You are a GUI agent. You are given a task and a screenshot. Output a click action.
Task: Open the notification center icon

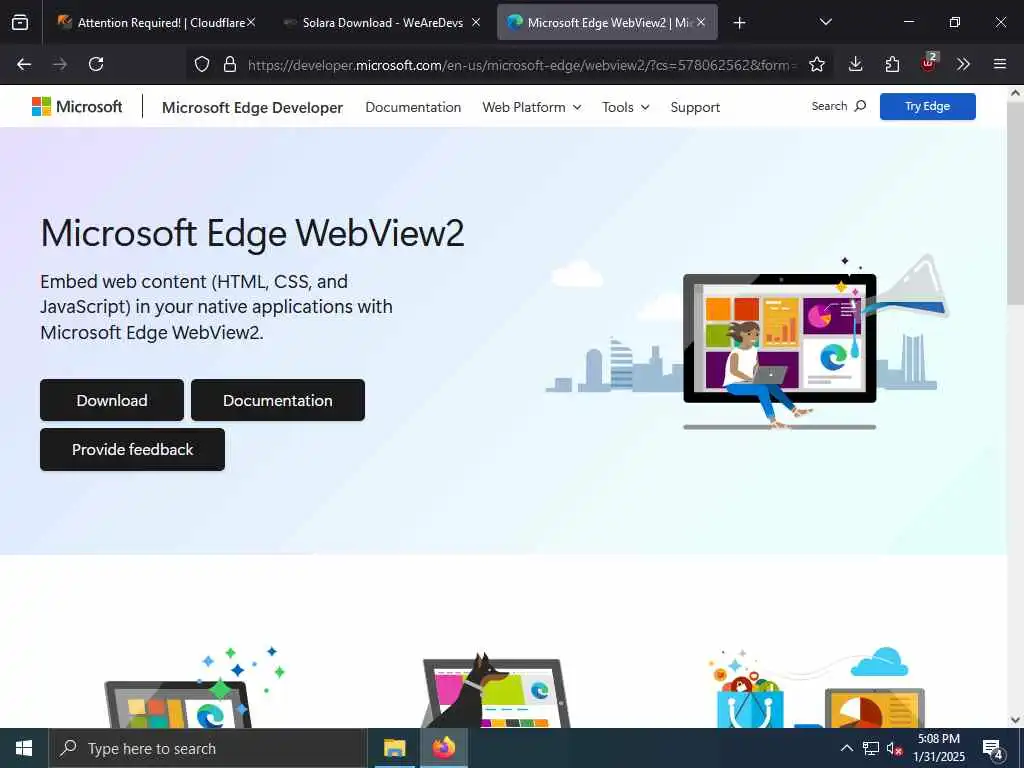(x=993, y=748)
